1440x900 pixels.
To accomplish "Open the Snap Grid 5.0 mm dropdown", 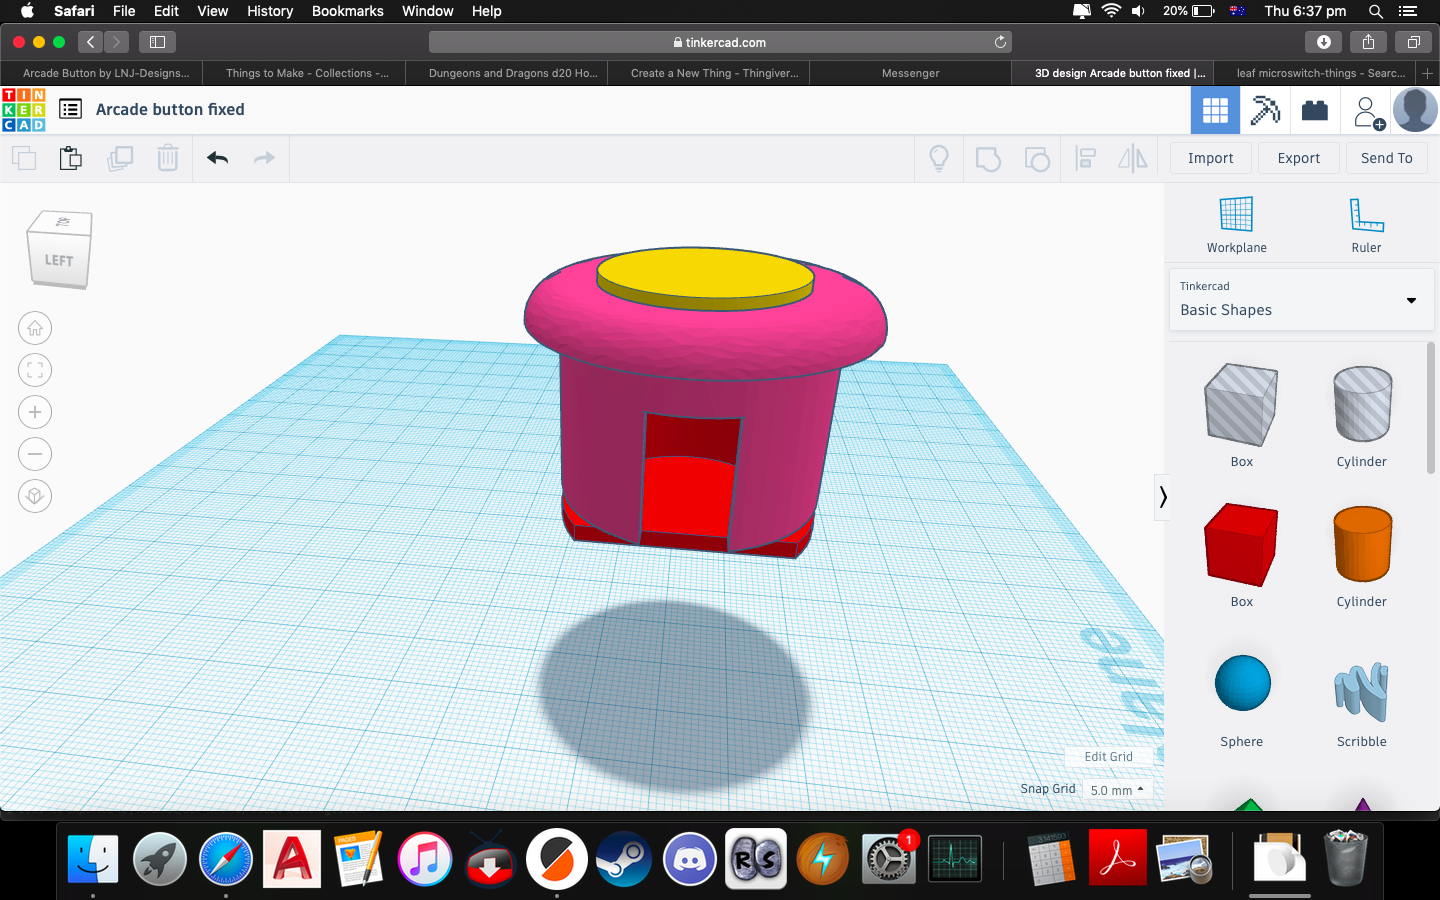I will point(1117,790).
